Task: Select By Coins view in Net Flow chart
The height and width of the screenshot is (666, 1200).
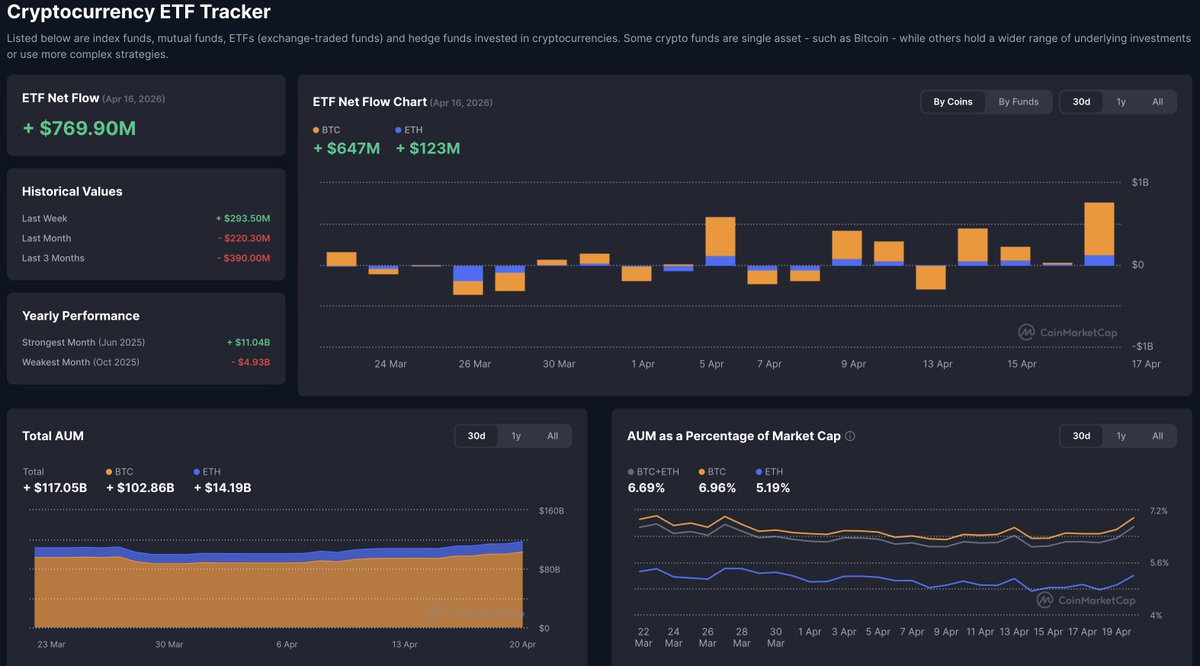Action: click(953, 102)
